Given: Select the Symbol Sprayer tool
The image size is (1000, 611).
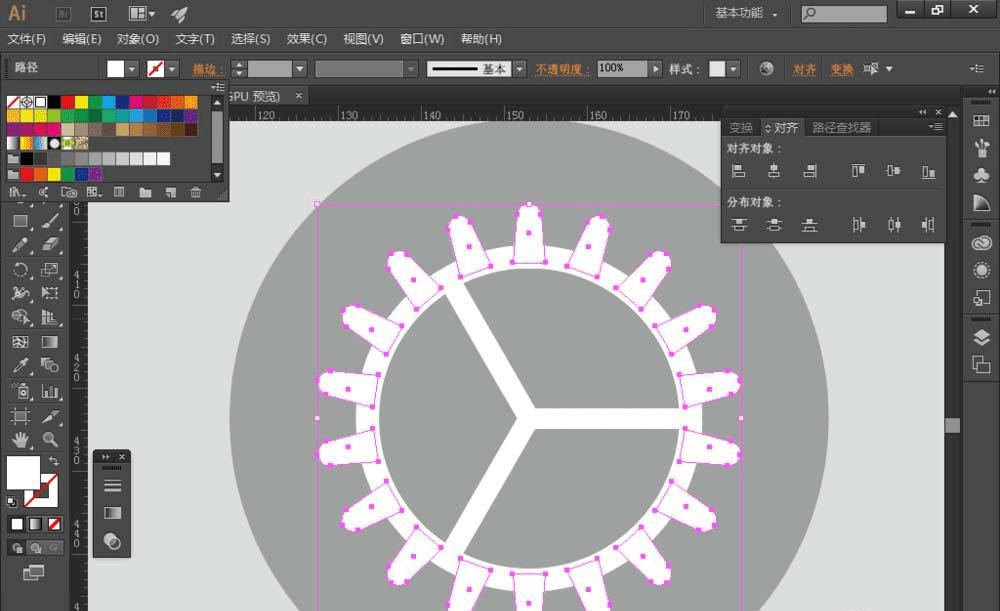Looking at the screenshot, I should pos(20,391).
